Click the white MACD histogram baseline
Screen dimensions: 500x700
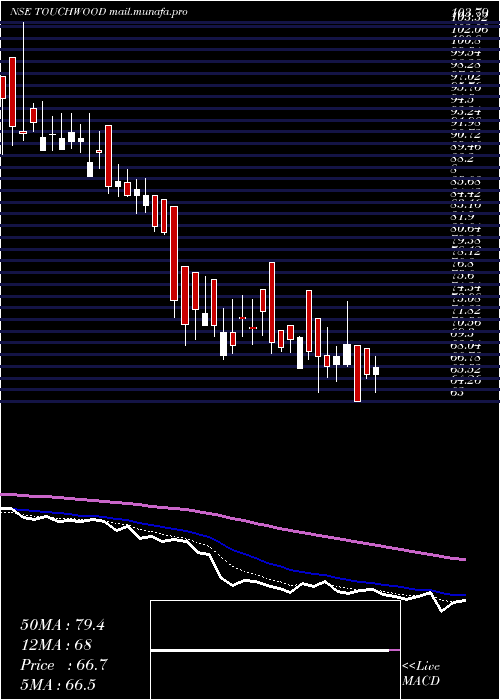[270, 650]
